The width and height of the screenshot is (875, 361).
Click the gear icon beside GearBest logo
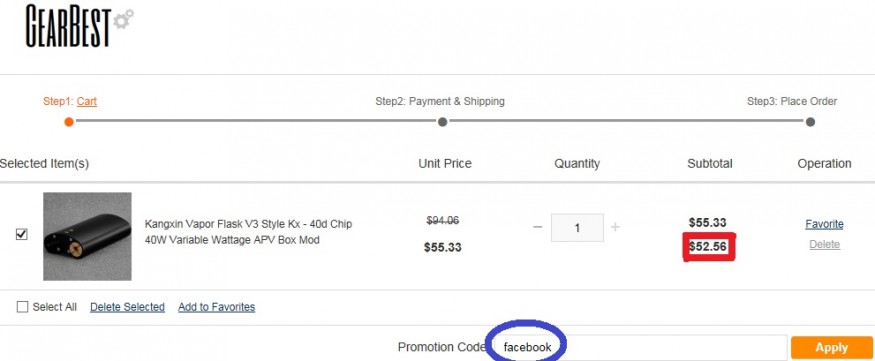click(x=123, y=19)
